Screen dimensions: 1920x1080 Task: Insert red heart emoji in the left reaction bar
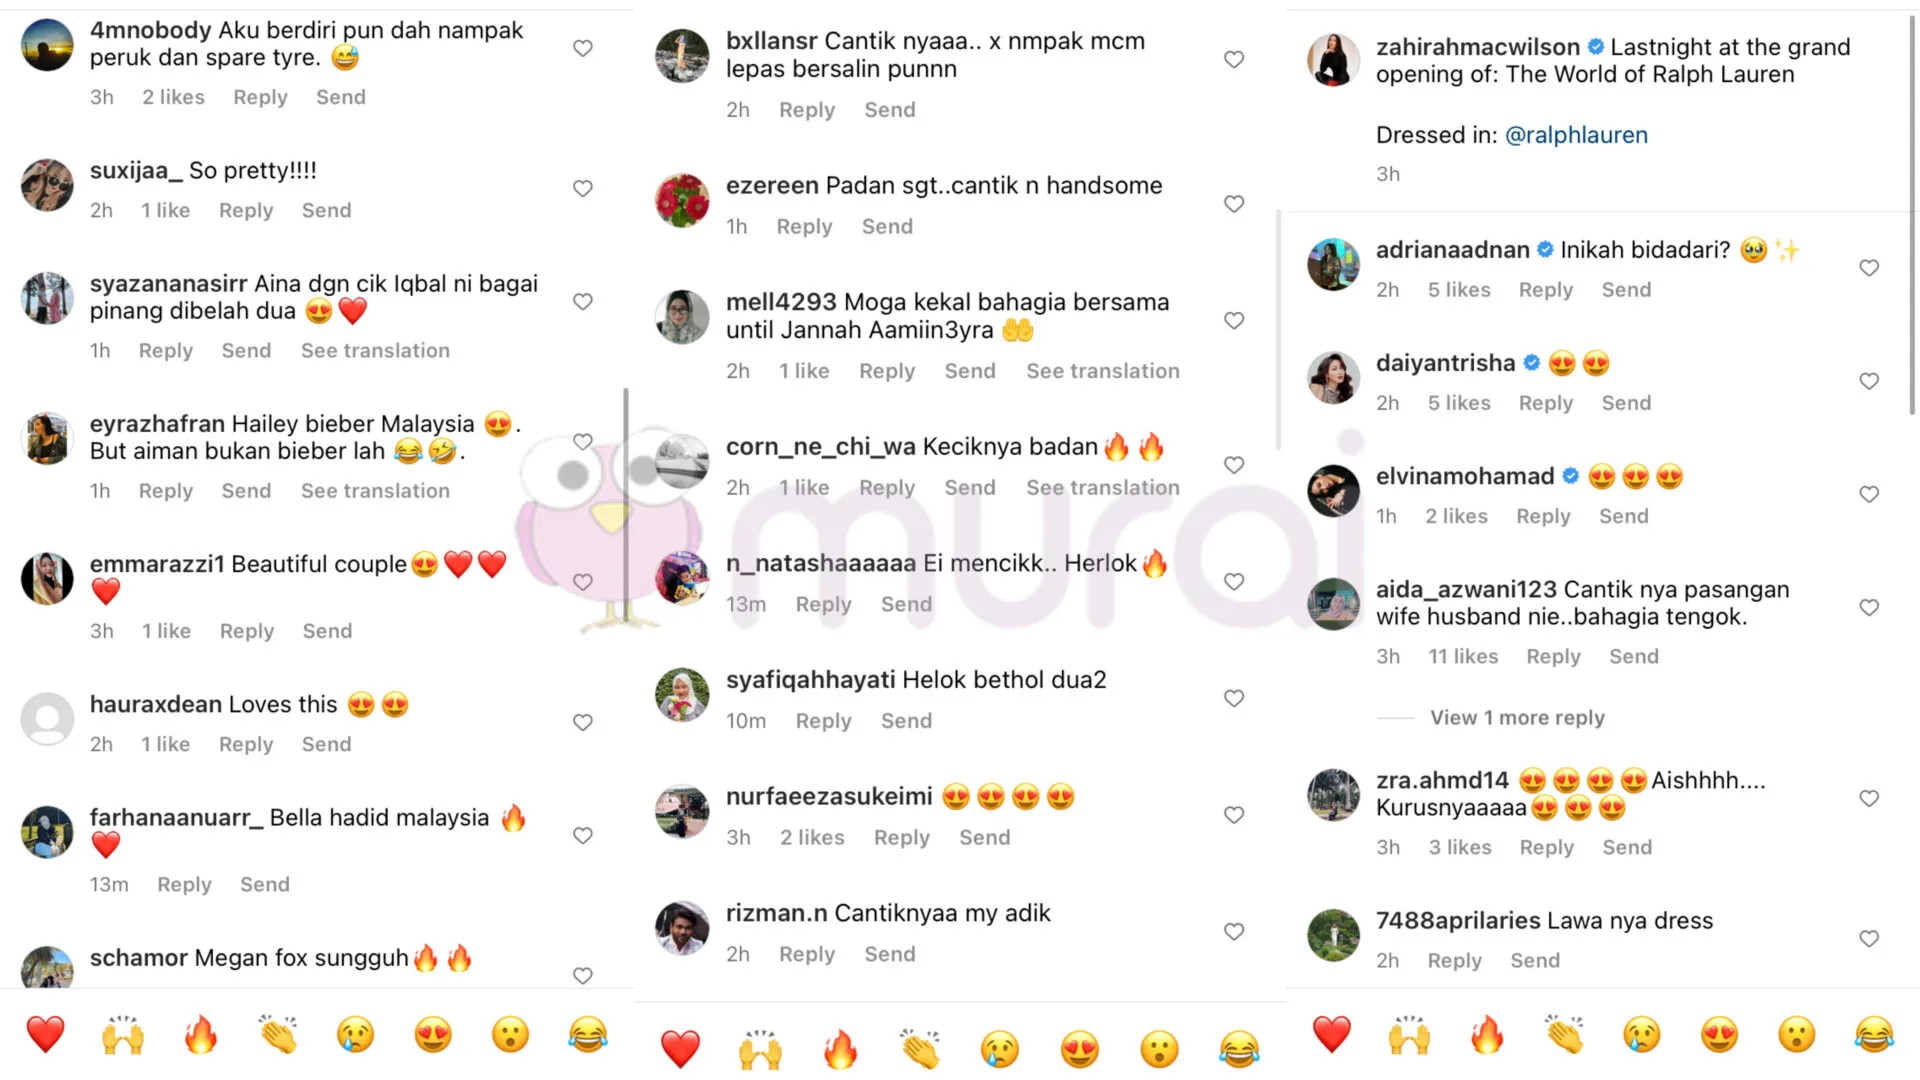point(45,1034)
